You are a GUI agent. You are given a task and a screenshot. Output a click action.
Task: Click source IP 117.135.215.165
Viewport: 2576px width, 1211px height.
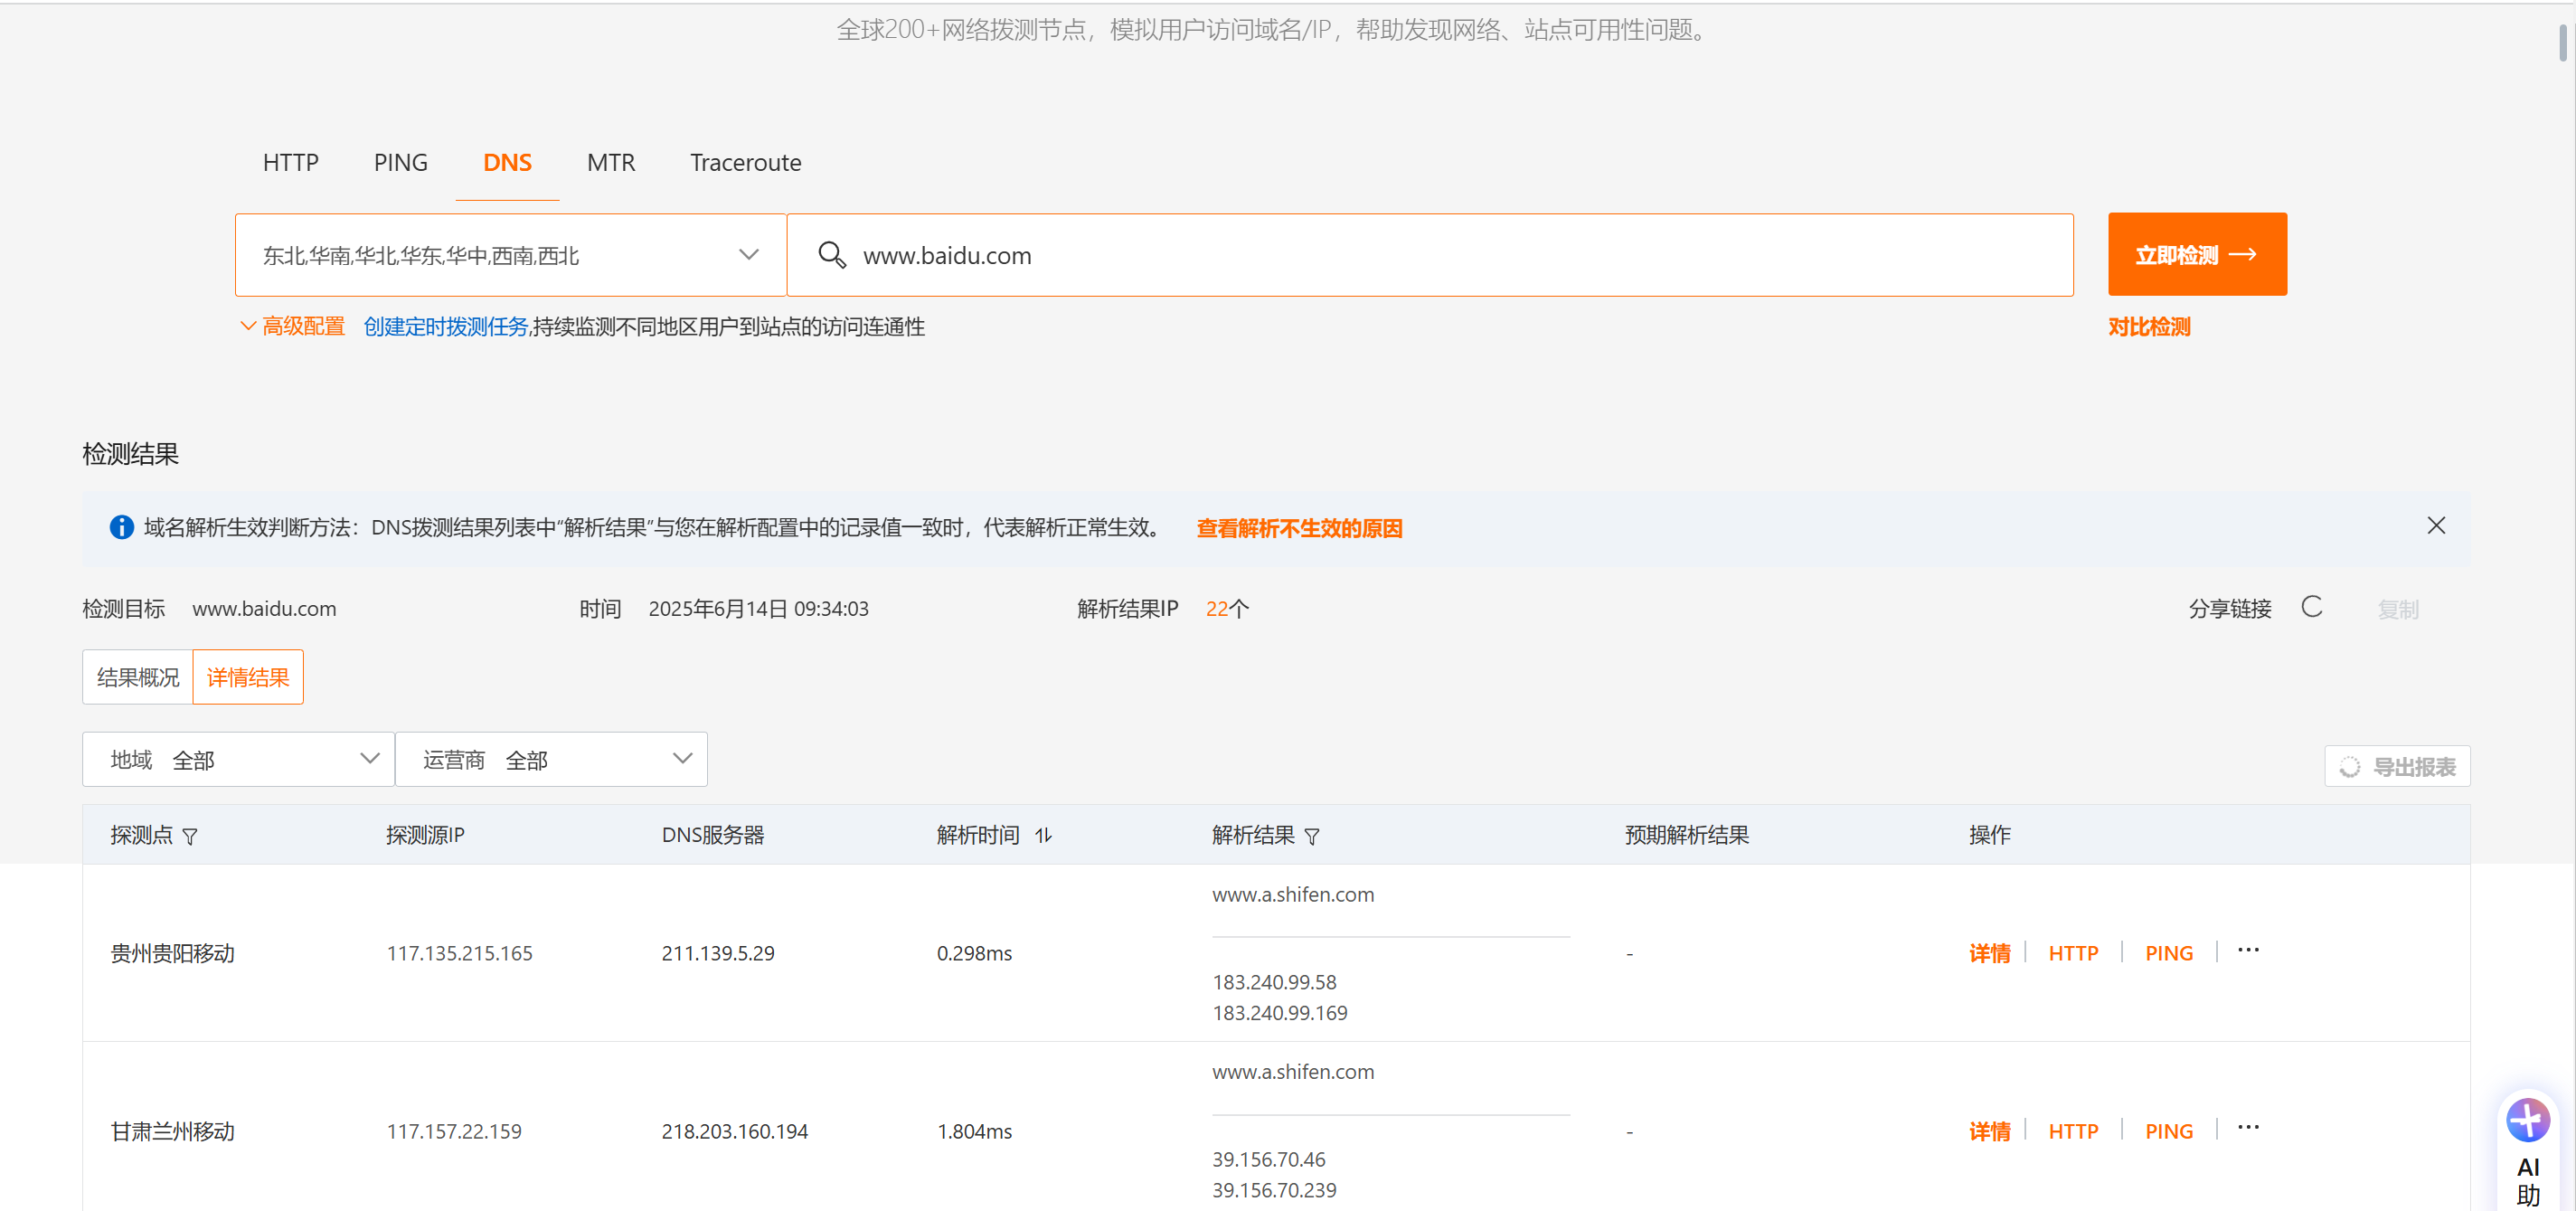(x=459, y=953)
